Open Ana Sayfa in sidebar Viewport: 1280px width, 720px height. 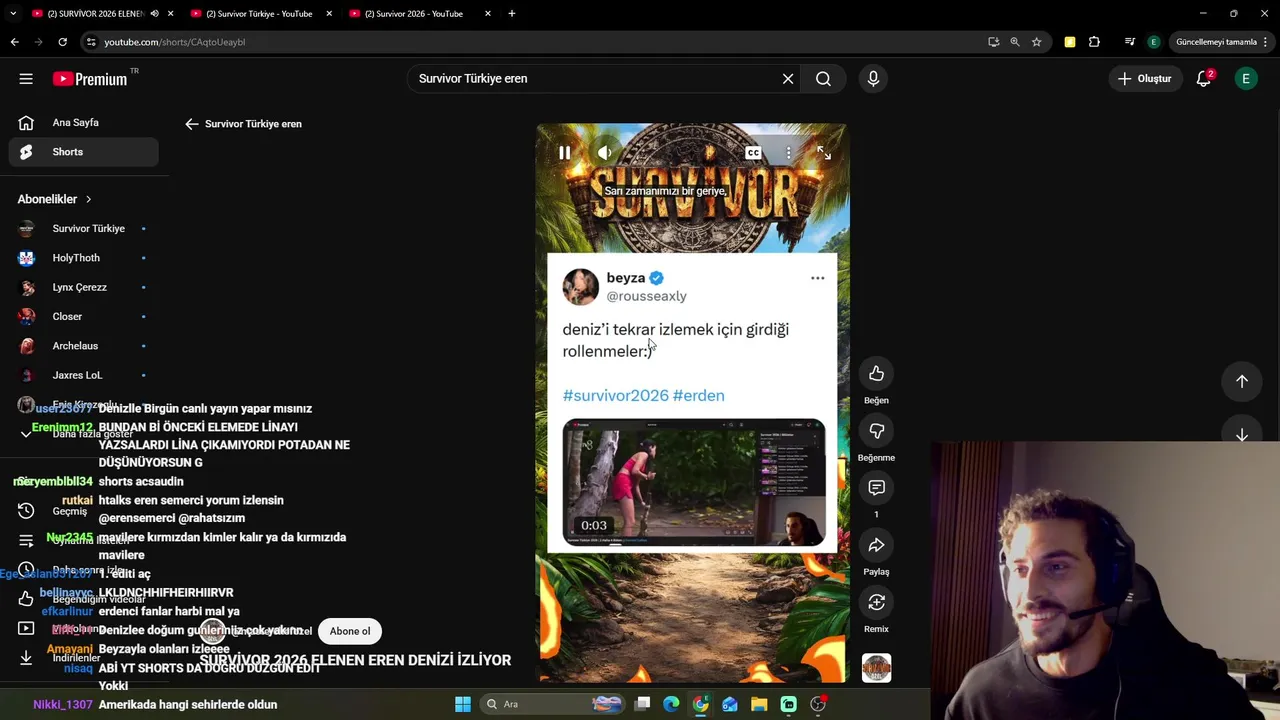coord(84,123)
